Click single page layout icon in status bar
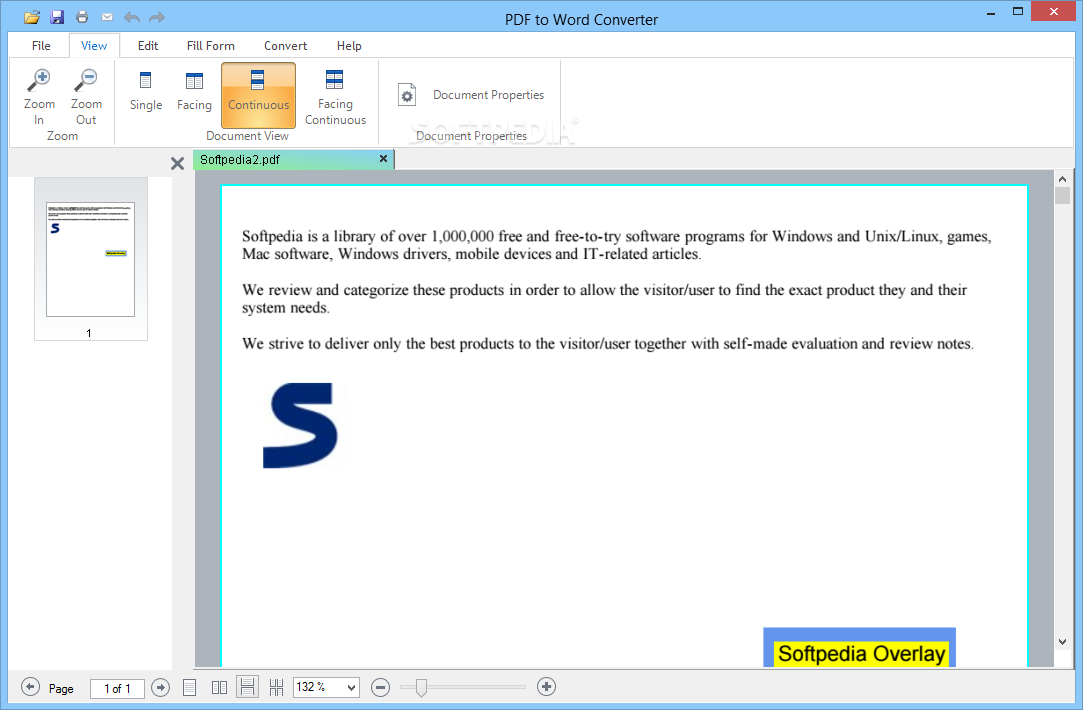This screenshot has width=1083, height=710. click(189, 687)
